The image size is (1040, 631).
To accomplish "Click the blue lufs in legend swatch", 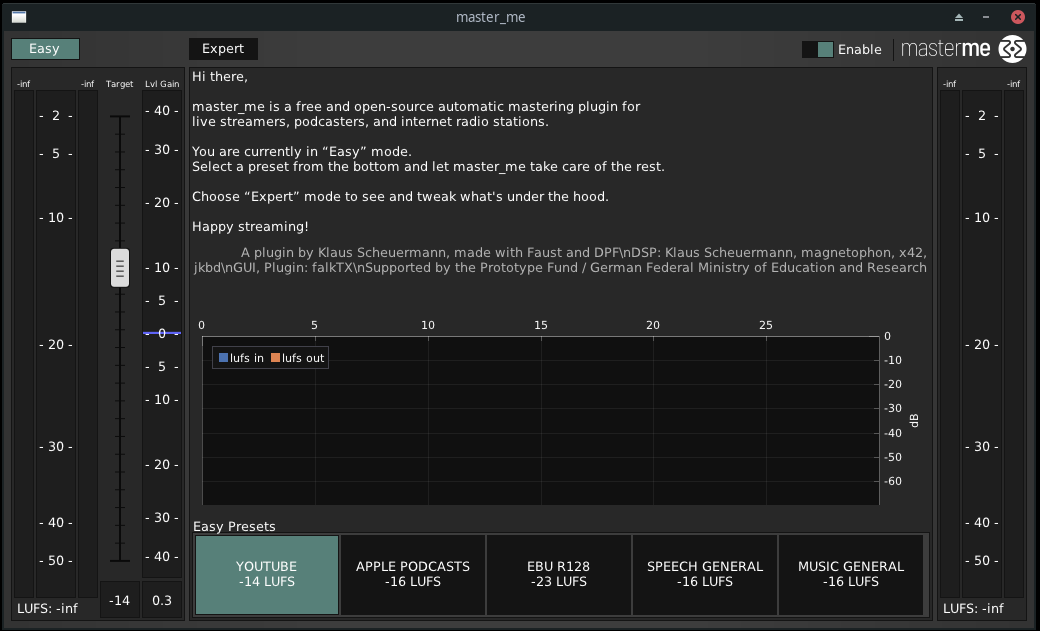I will (x=224, y=358).
